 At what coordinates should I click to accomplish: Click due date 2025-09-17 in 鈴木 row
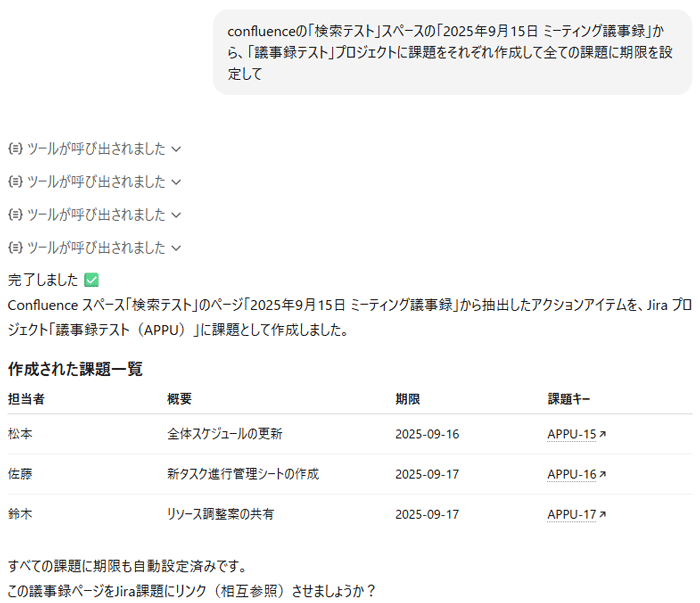point(427,514)
